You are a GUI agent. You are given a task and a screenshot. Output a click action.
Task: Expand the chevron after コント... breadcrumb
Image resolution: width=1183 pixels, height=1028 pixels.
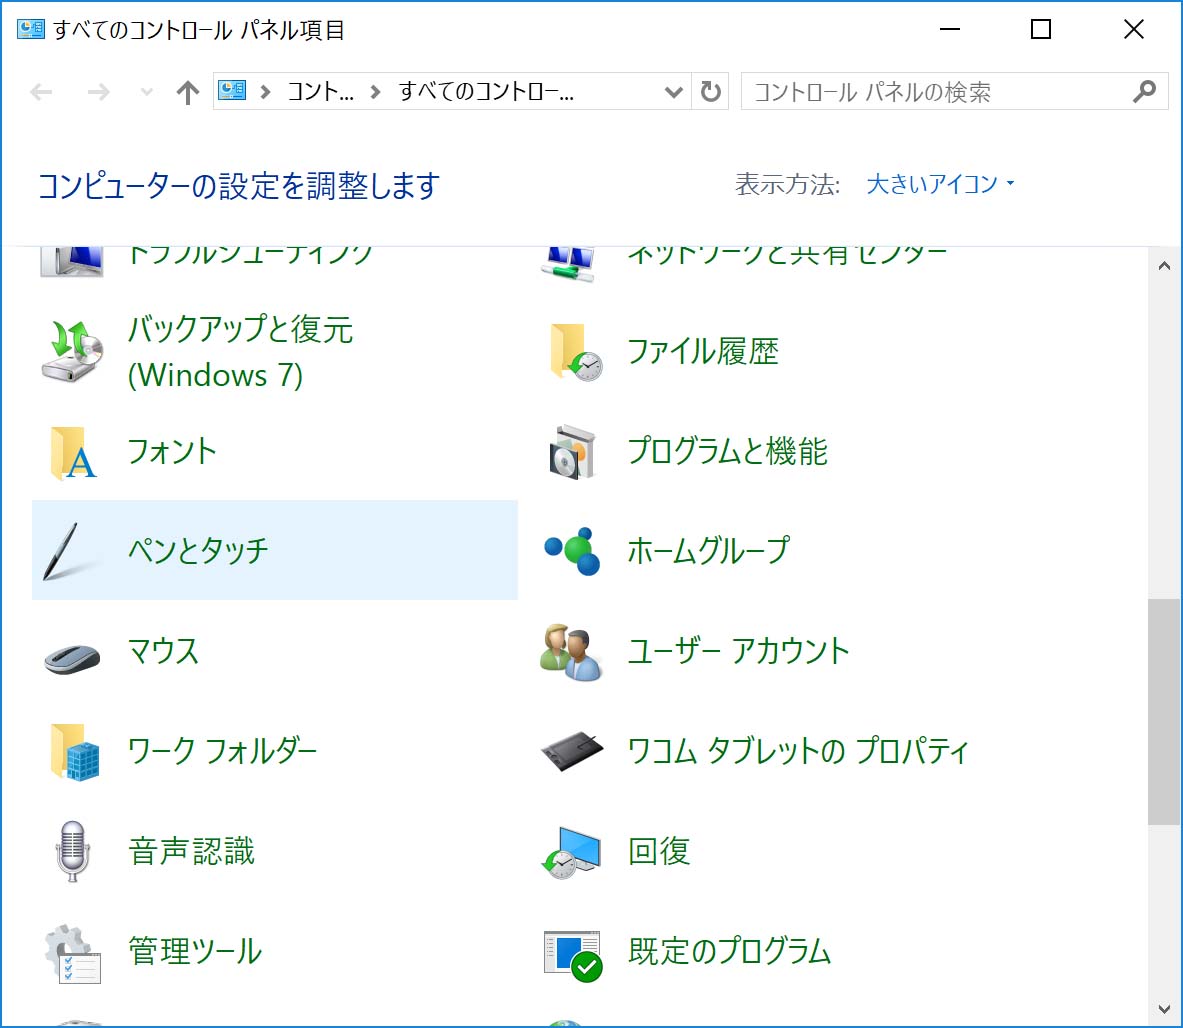pyautogui.click(x=375, y=92)
